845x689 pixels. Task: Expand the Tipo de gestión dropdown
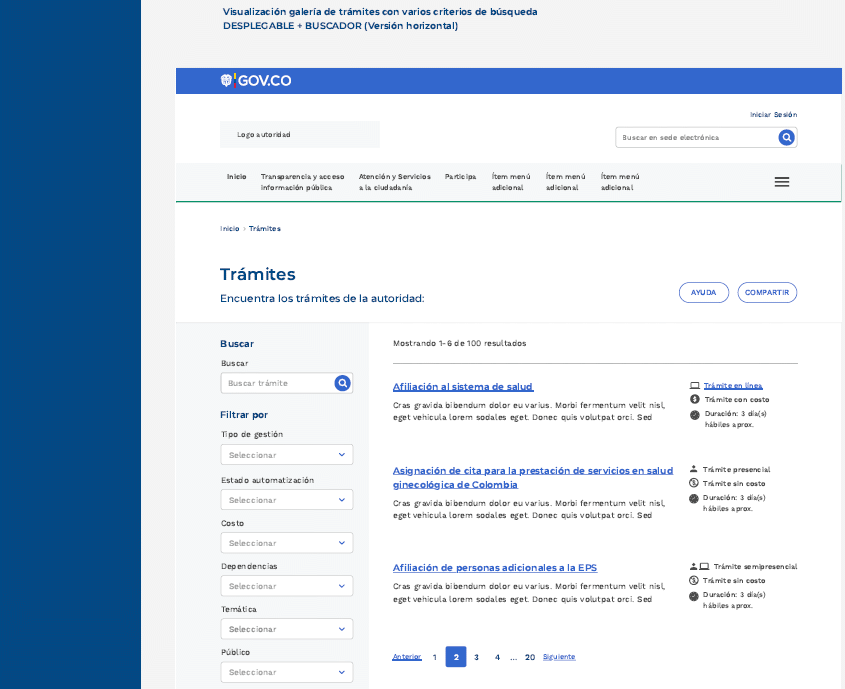(x=287, y=455)
